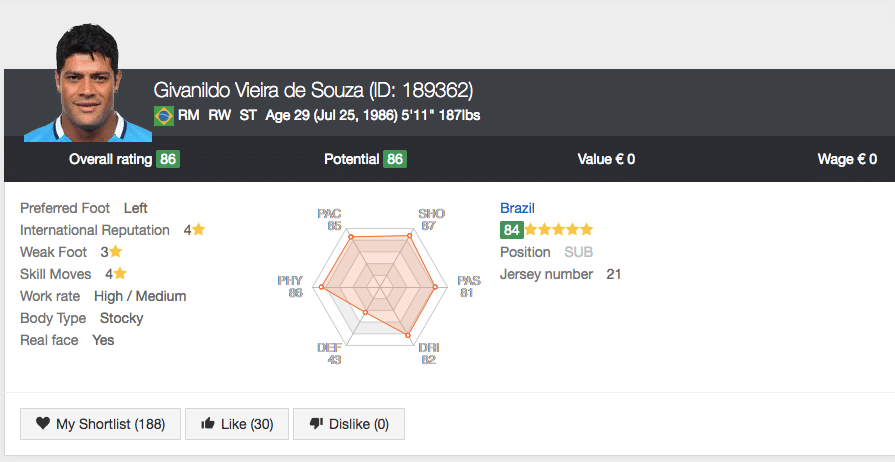The image size is (895, 462).
Task: Click the green Overall rating 86 badge
Action: coord(168,159)
